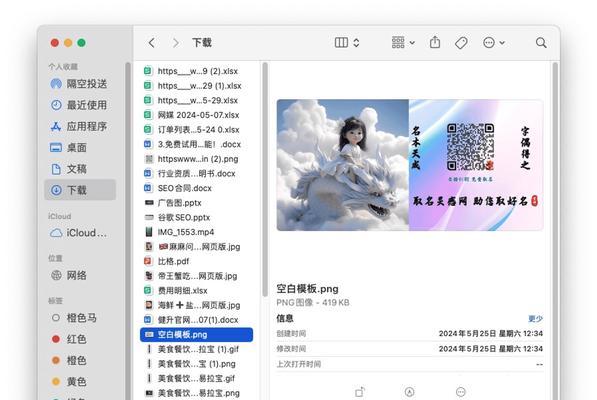
Task: Select the 橙色 tag
Action: (x=80, y=360)
